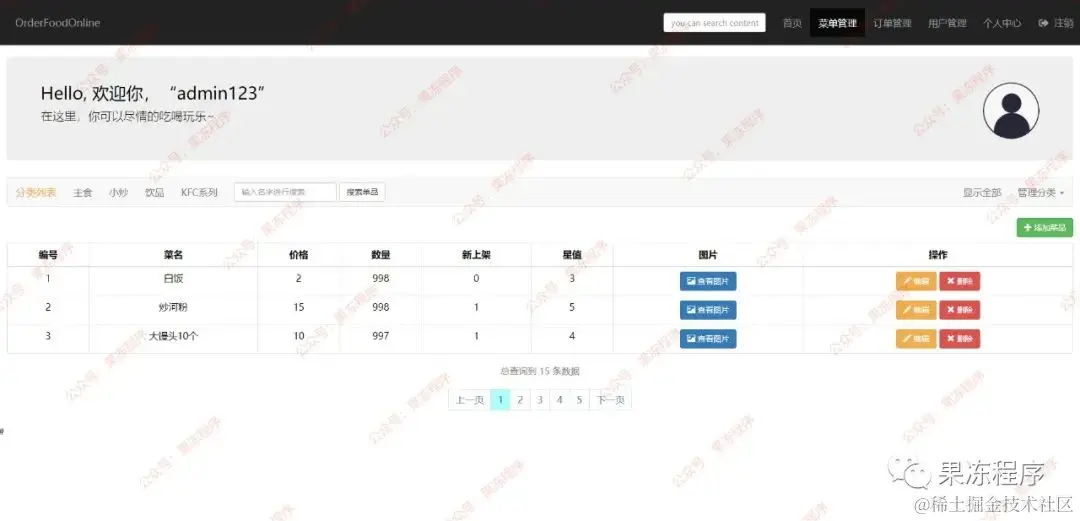This screenshot has height=521, width=1080.
Task: Click the 数量 column header
Action: (x=381, y=255)
